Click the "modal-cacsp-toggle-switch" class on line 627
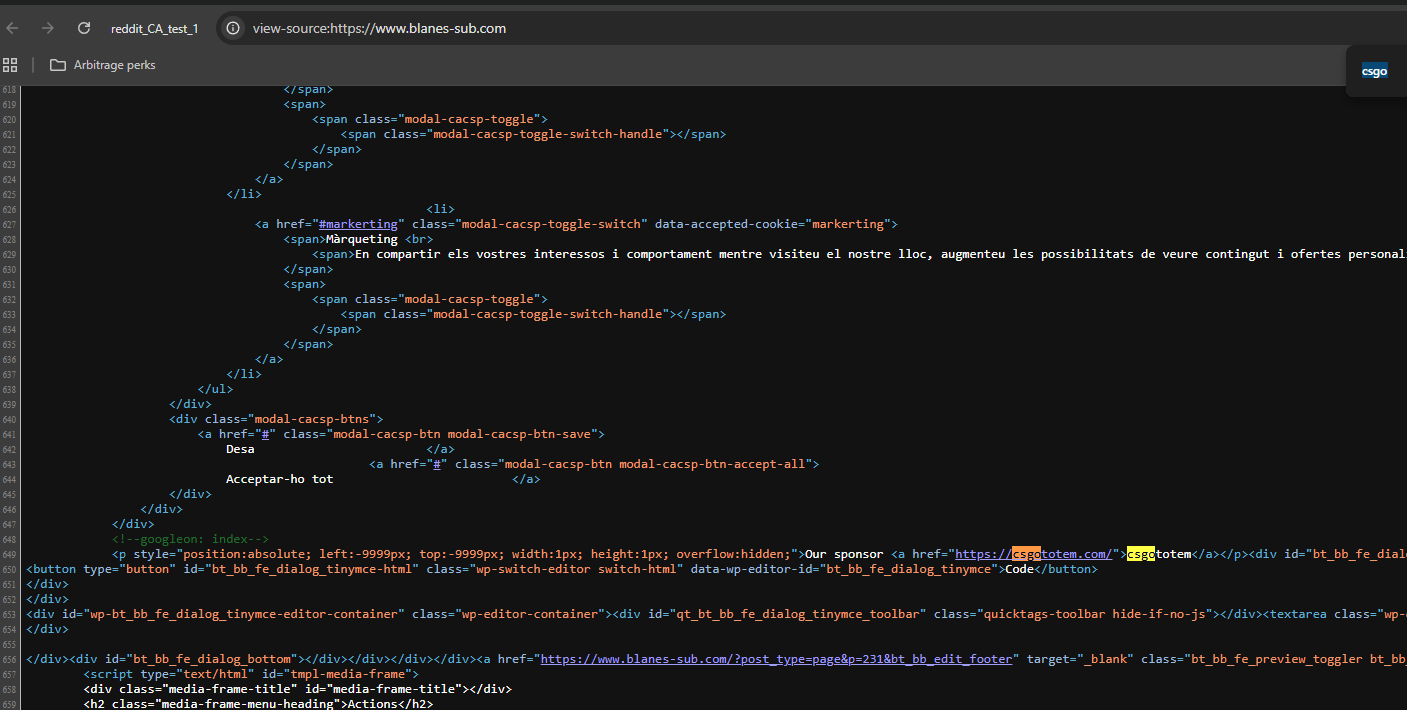The height and width of the screenshot is (710, 1407). [x=551, y=224]
